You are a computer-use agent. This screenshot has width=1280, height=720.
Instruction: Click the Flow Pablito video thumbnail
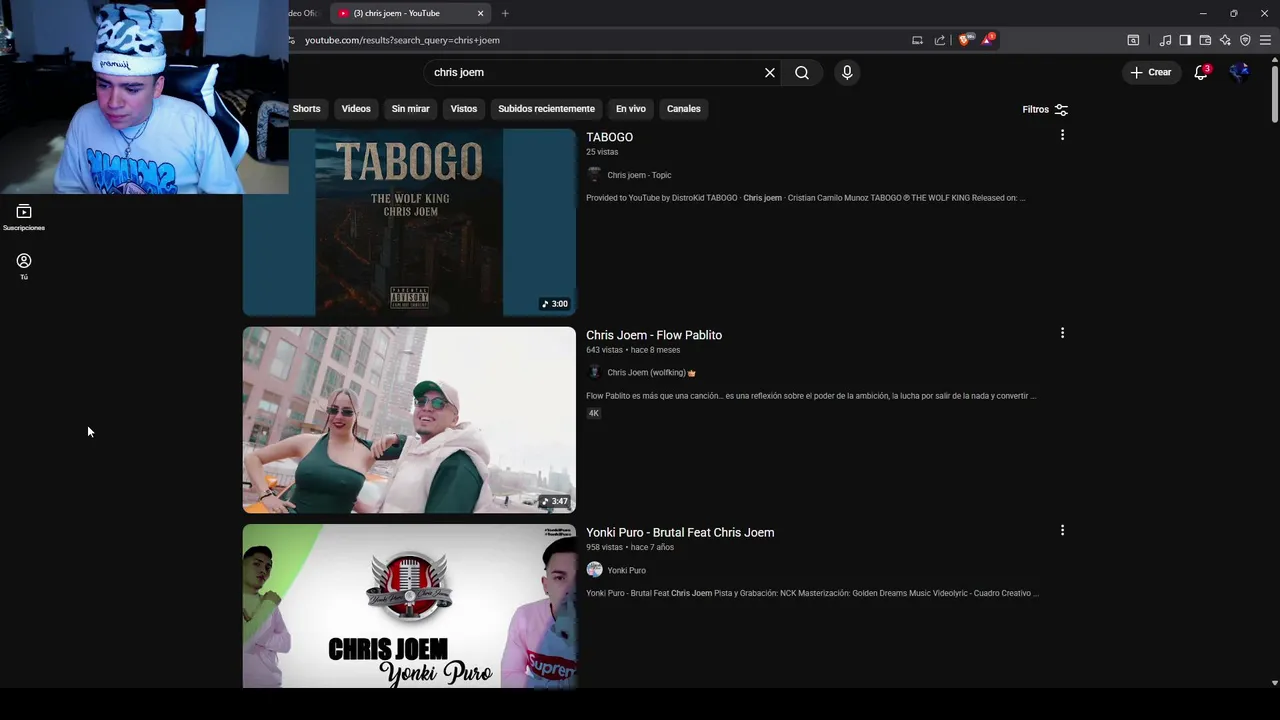coord(409,420)
